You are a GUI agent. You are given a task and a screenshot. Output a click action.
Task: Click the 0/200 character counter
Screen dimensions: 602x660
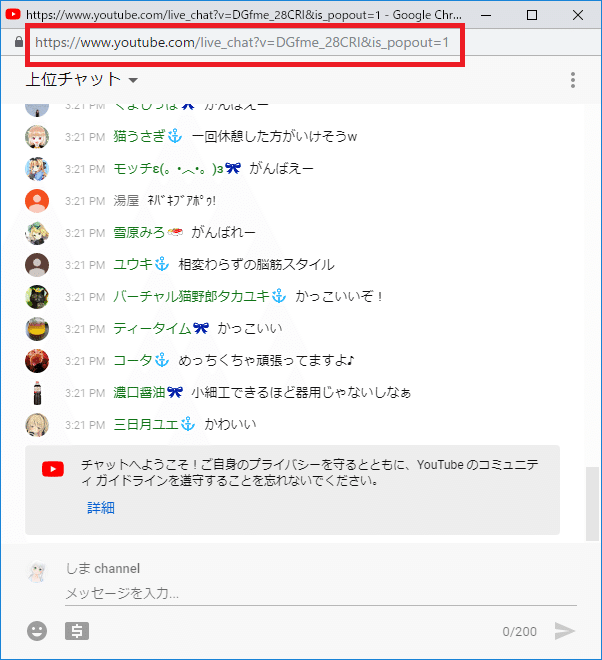(x=519, y=631)
